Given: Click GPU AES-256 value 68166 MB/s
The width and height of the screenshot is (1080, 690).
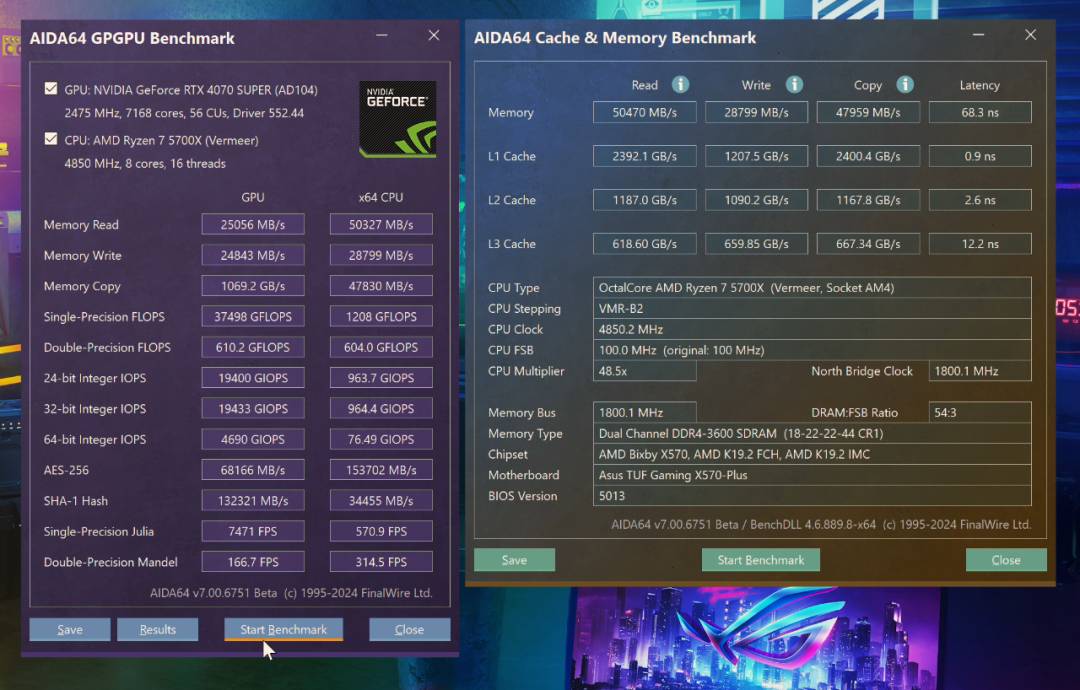Looking at the screenshot, I should click(253, 470).
